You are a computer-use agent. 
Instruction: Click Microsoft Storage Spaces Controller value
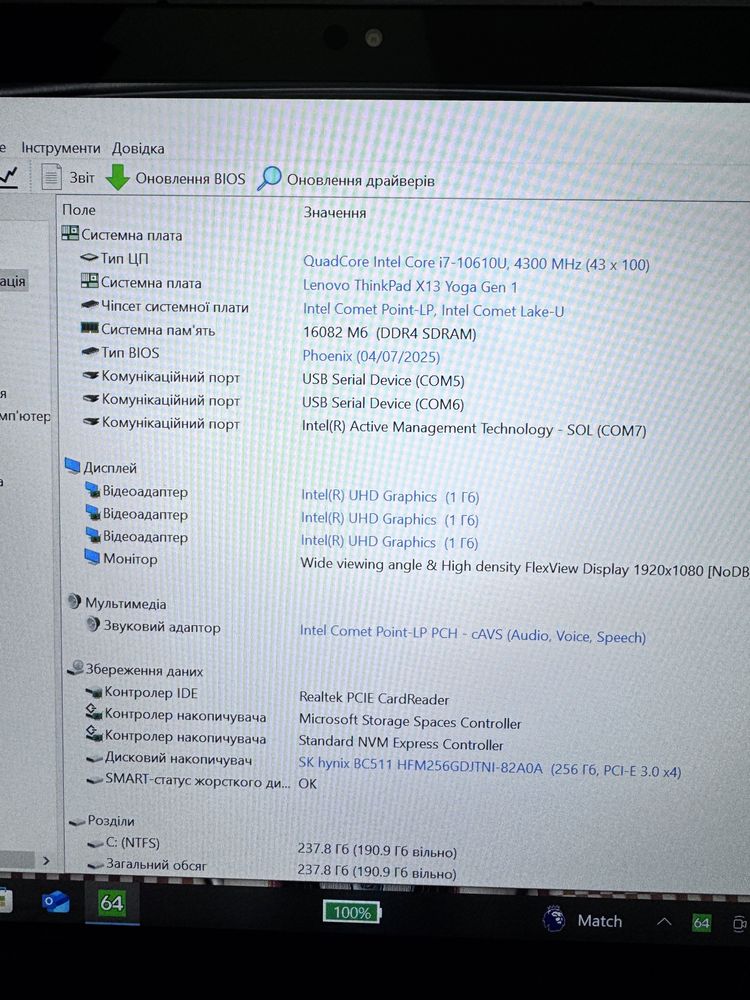[x=410, y=721]
